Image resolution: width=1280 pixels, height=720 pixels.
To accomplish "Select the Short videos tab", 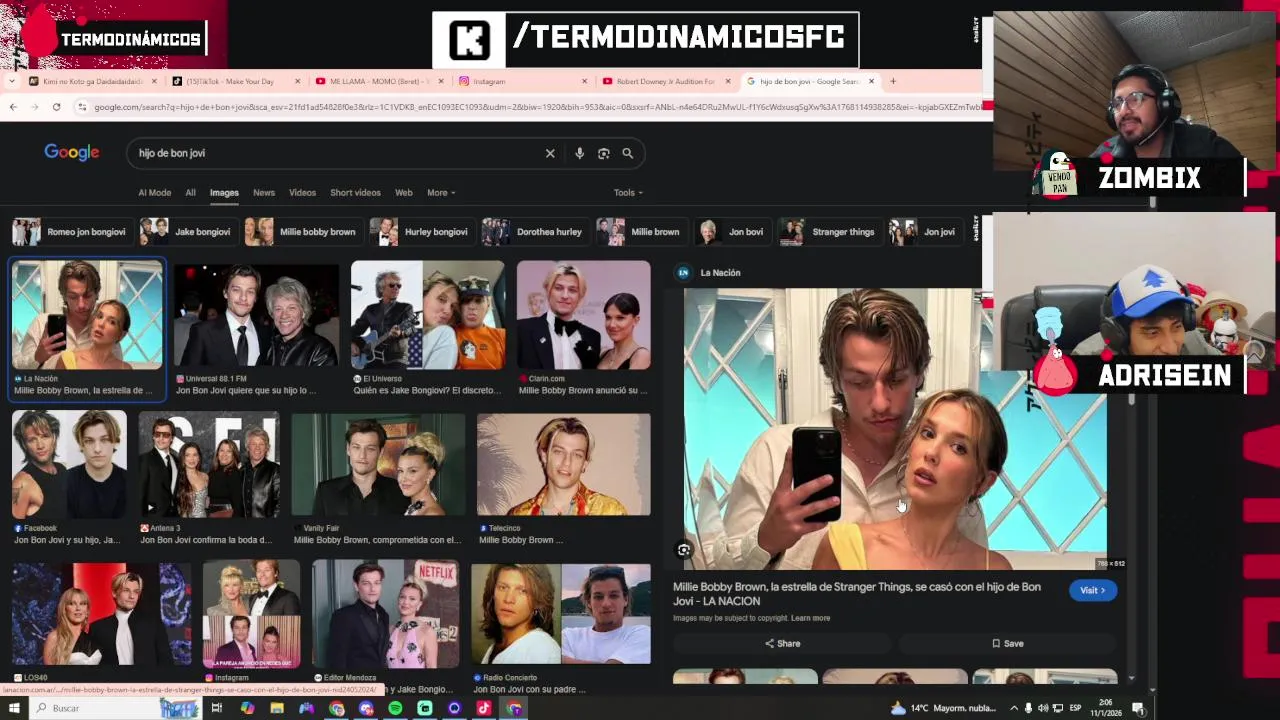I will coord(355,192).
